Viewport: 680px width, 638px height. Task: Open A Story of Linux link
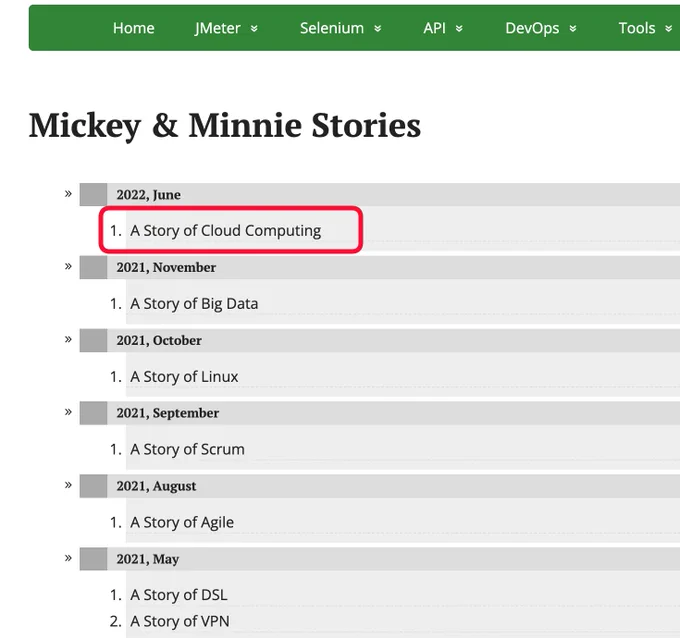tap(184, 376)
